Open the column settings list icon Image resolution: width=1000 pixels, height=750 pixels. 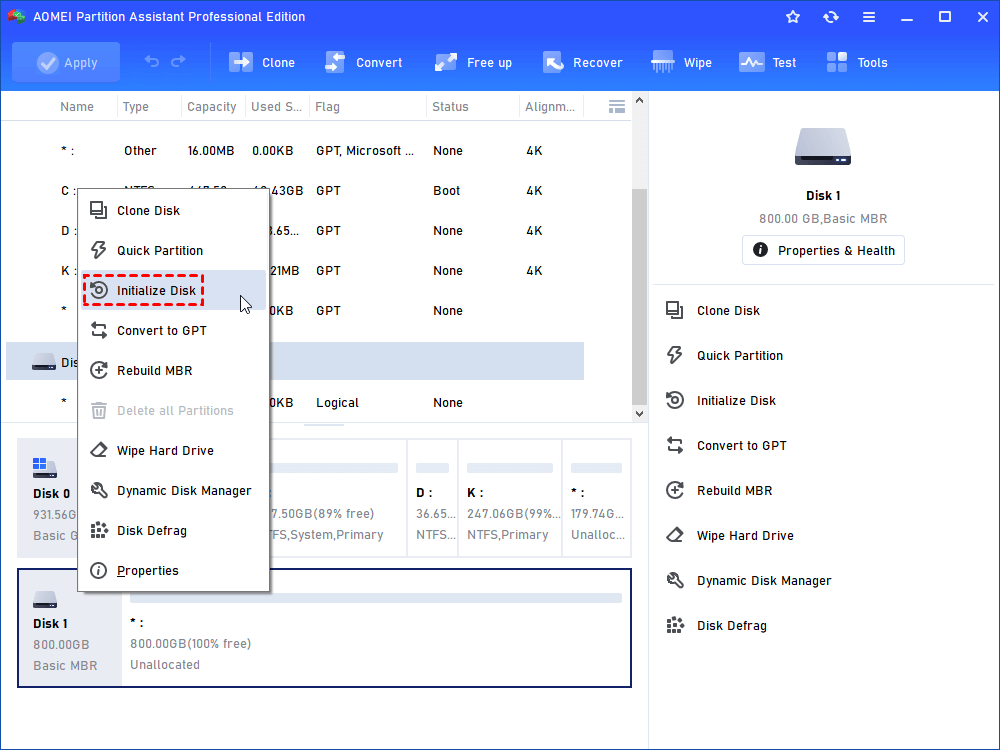pyautogui.click(x=617, y=107)
